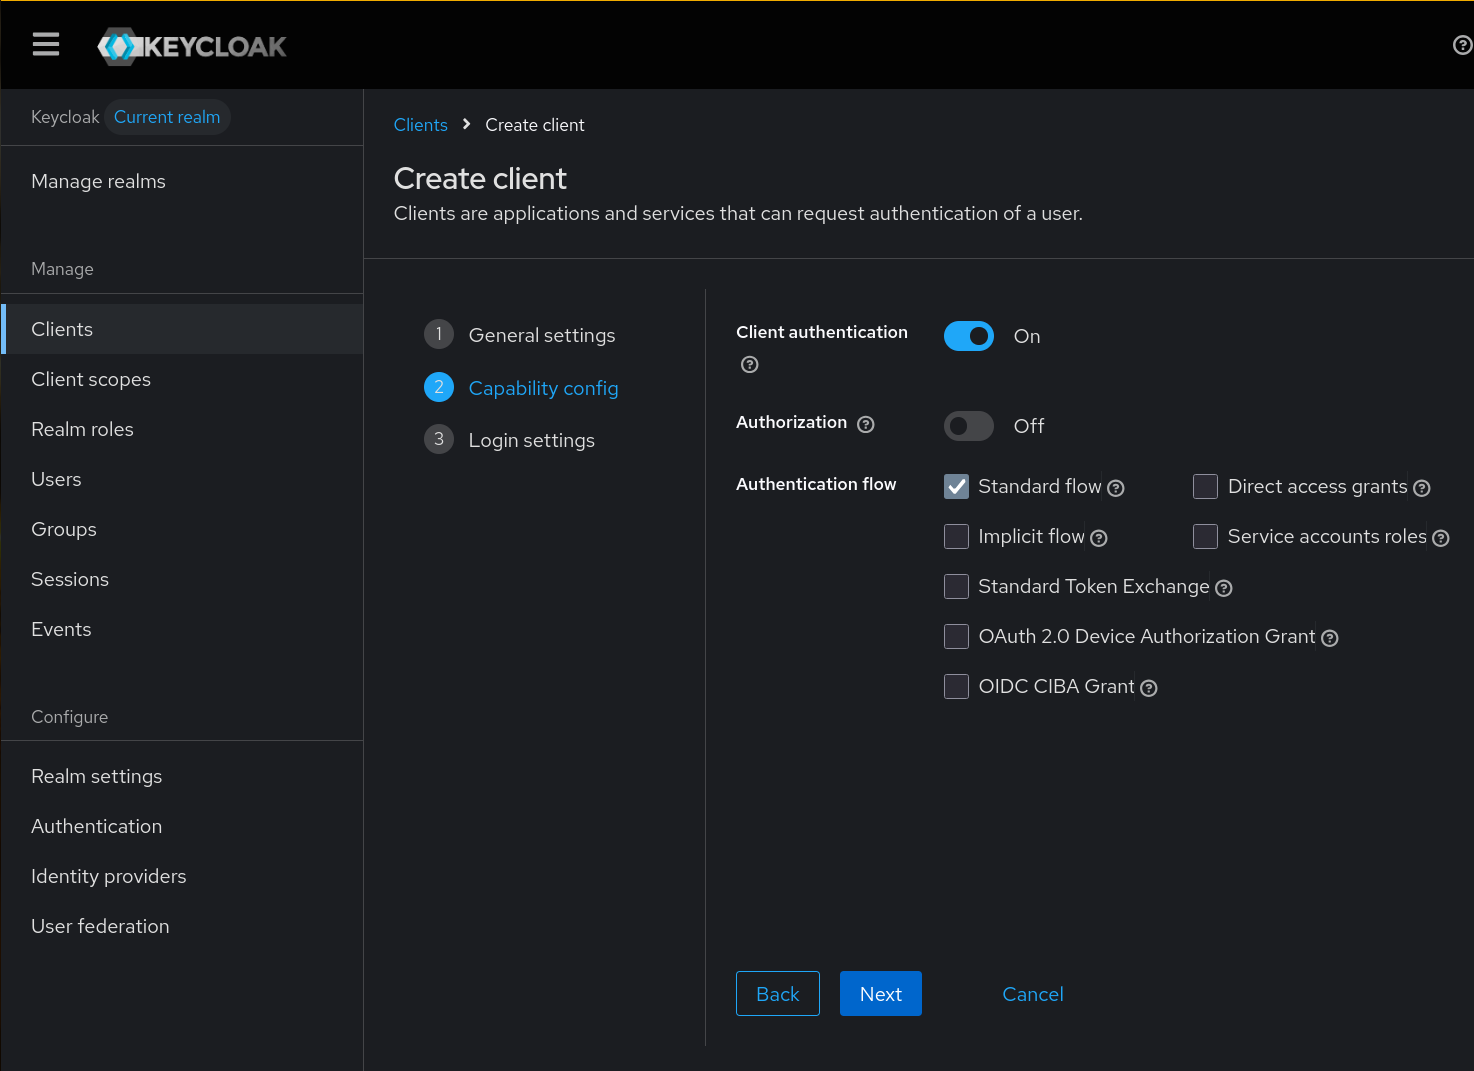Show help tooltip for Standard flow
The width and height of the screenshot is (1474, 1071).
click(x=1116, y=488)
